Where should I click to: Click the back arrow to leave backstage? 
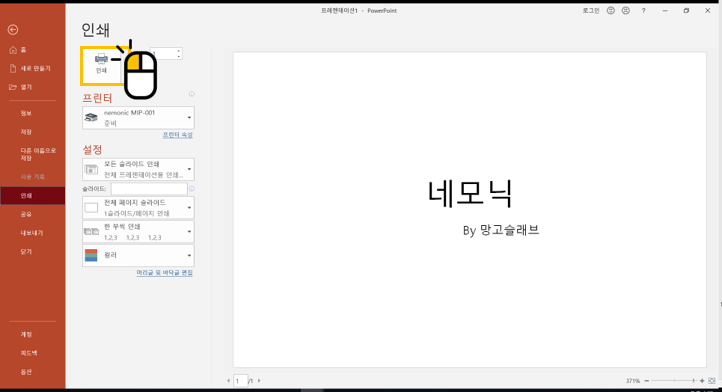coord(13,30)
